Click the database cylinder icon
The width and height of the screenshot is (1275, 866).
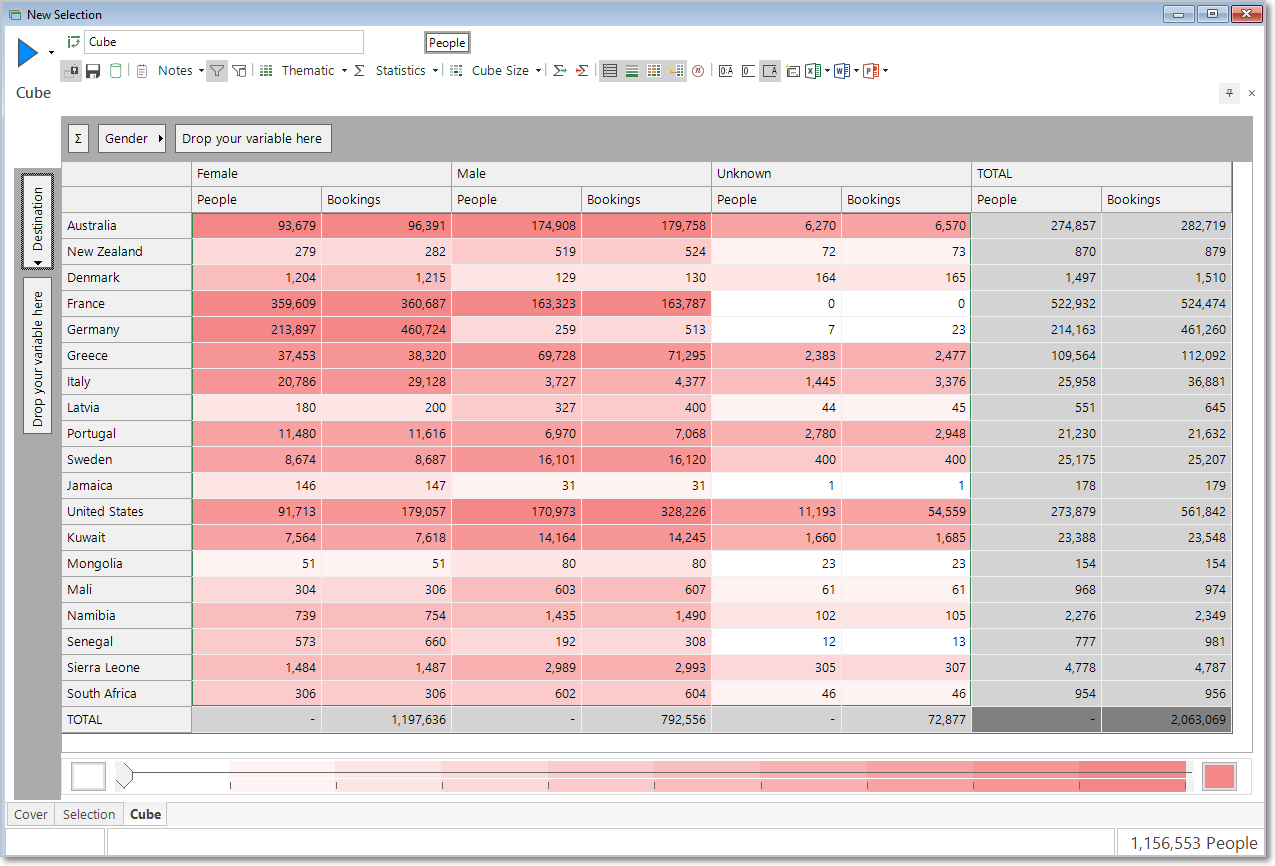coord(116,71)
